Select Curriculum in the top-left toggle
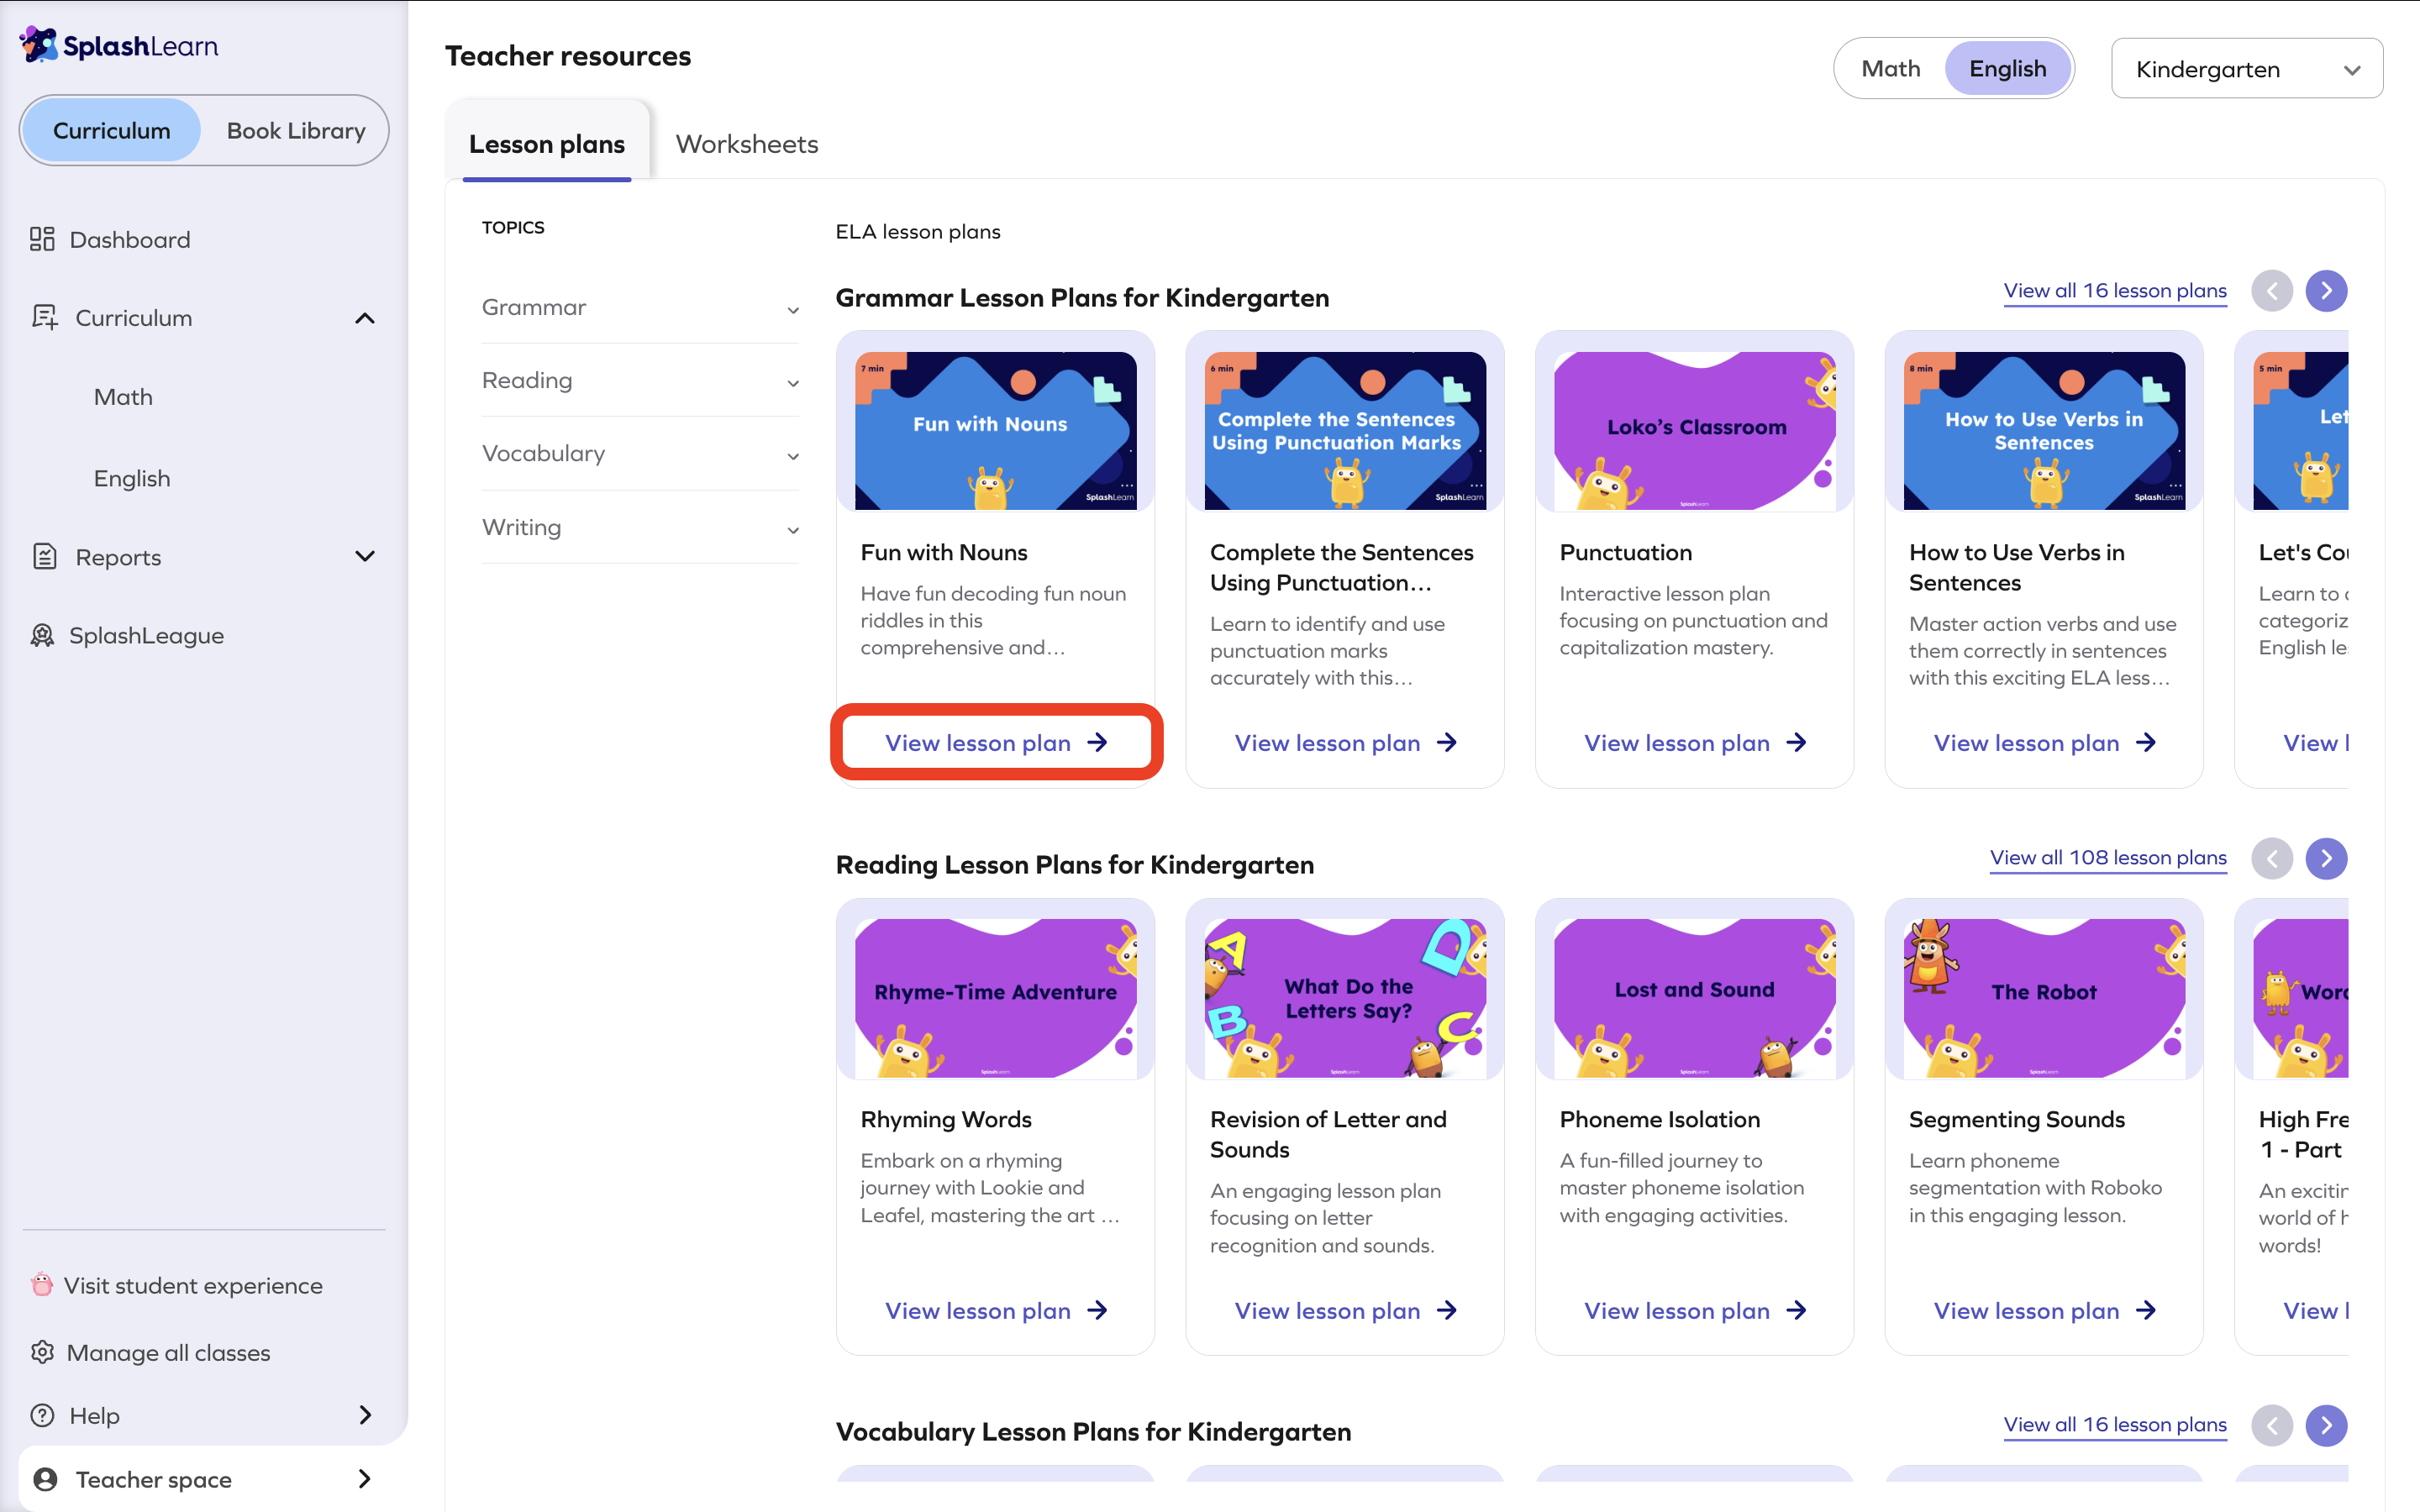Screen dimensions: 2420x1512 tap(112, 130)
